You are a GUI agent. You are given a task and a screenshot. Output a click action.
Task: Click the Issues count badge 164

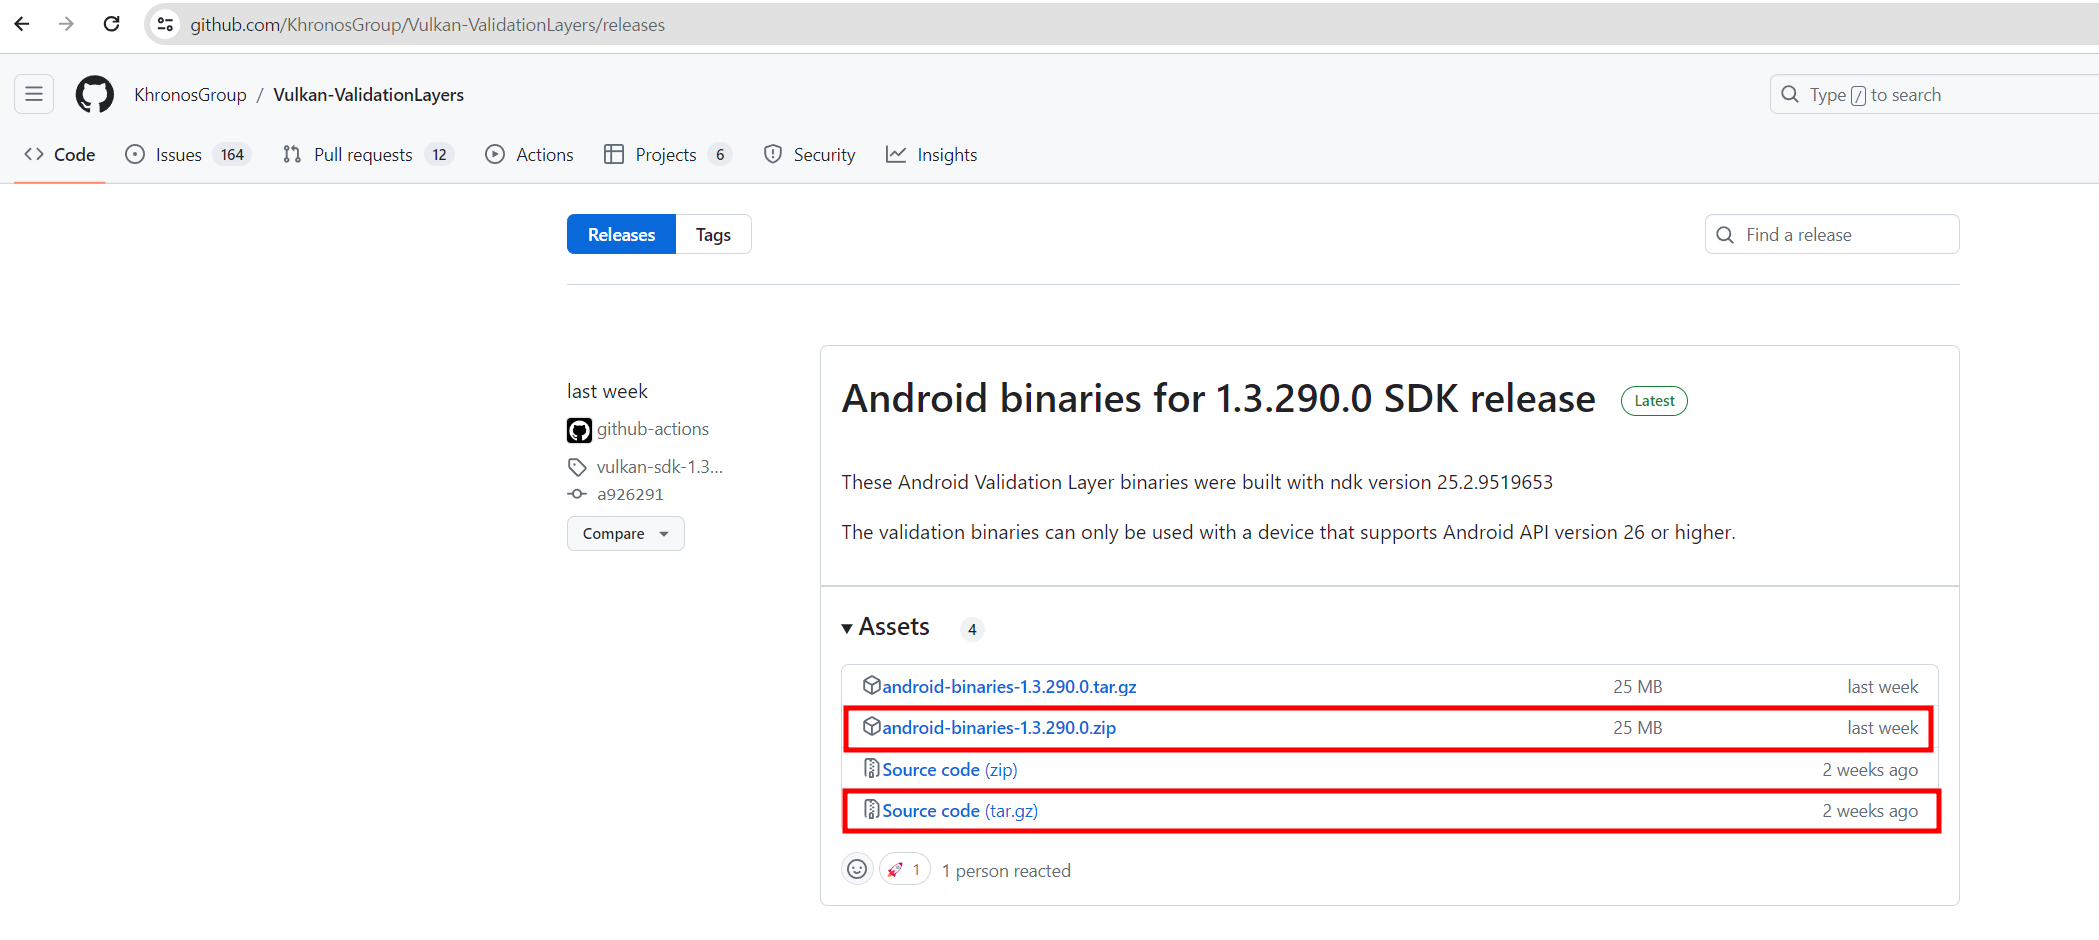point(232,155)
